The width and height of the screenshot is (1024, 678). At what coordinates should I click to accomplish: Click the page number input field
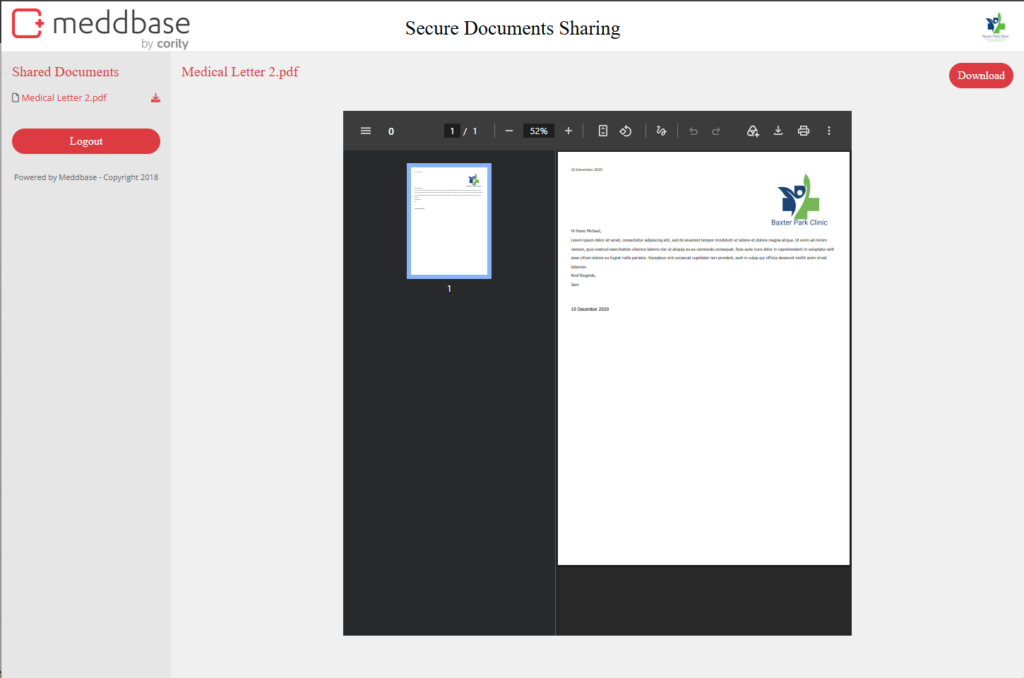451,131
